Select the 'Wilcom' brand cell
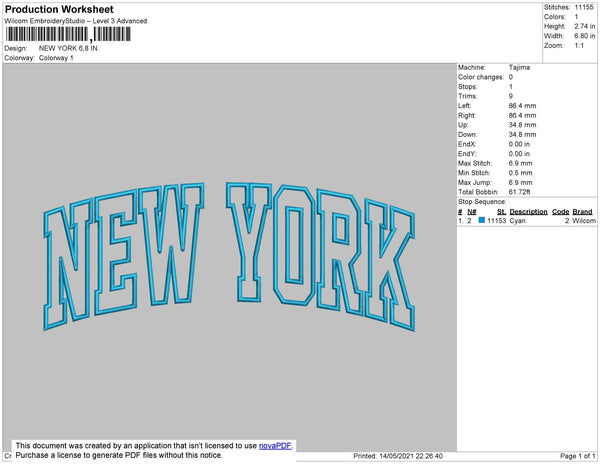 click(584, 221)
